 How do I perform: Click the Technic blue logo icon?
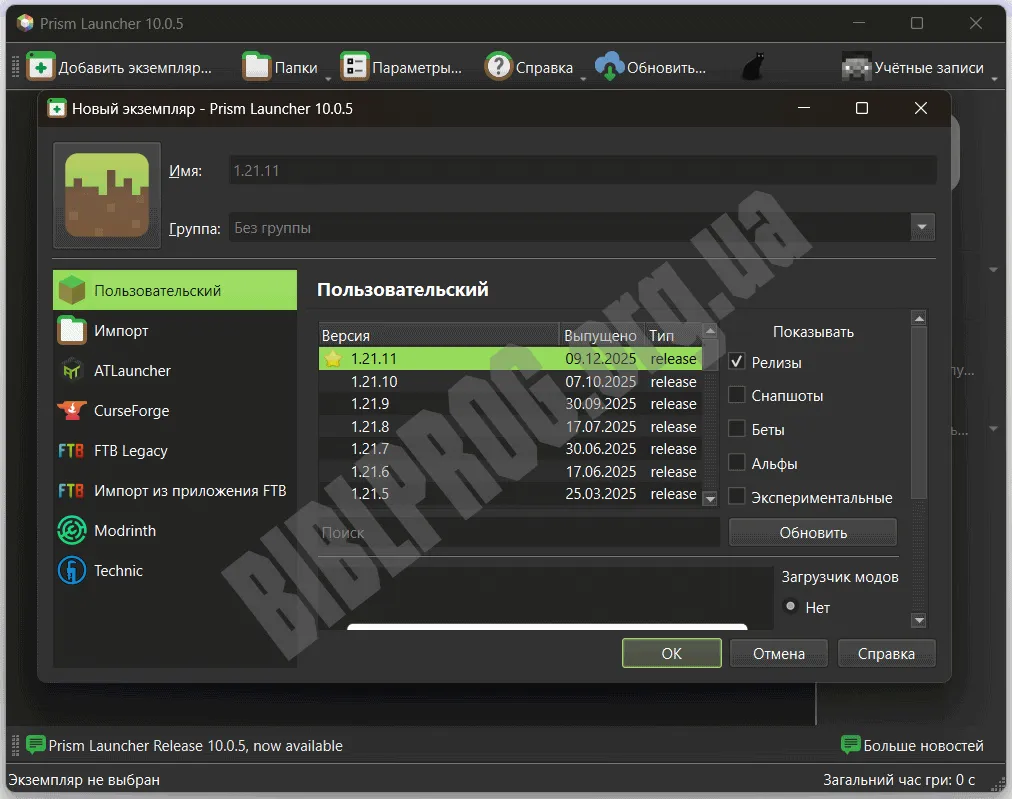coord(72,571)
